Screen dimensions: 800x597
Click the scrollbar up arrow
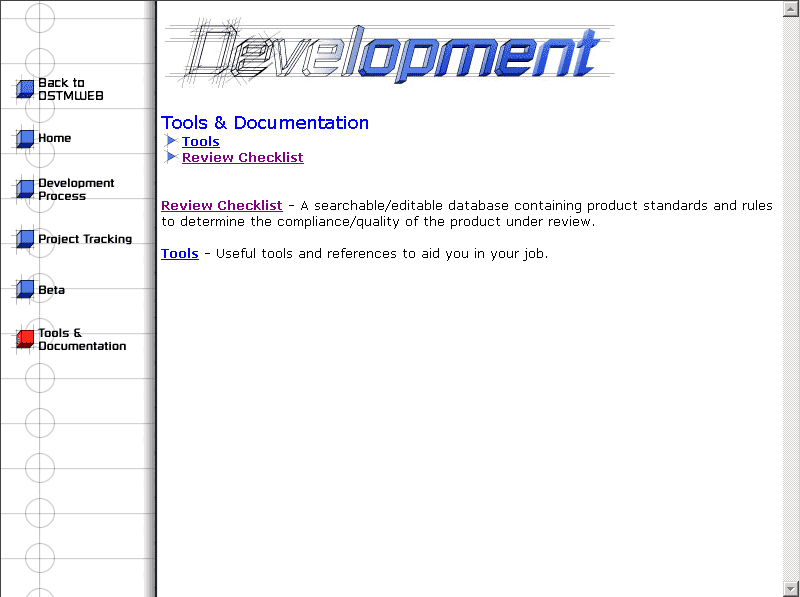790,8
